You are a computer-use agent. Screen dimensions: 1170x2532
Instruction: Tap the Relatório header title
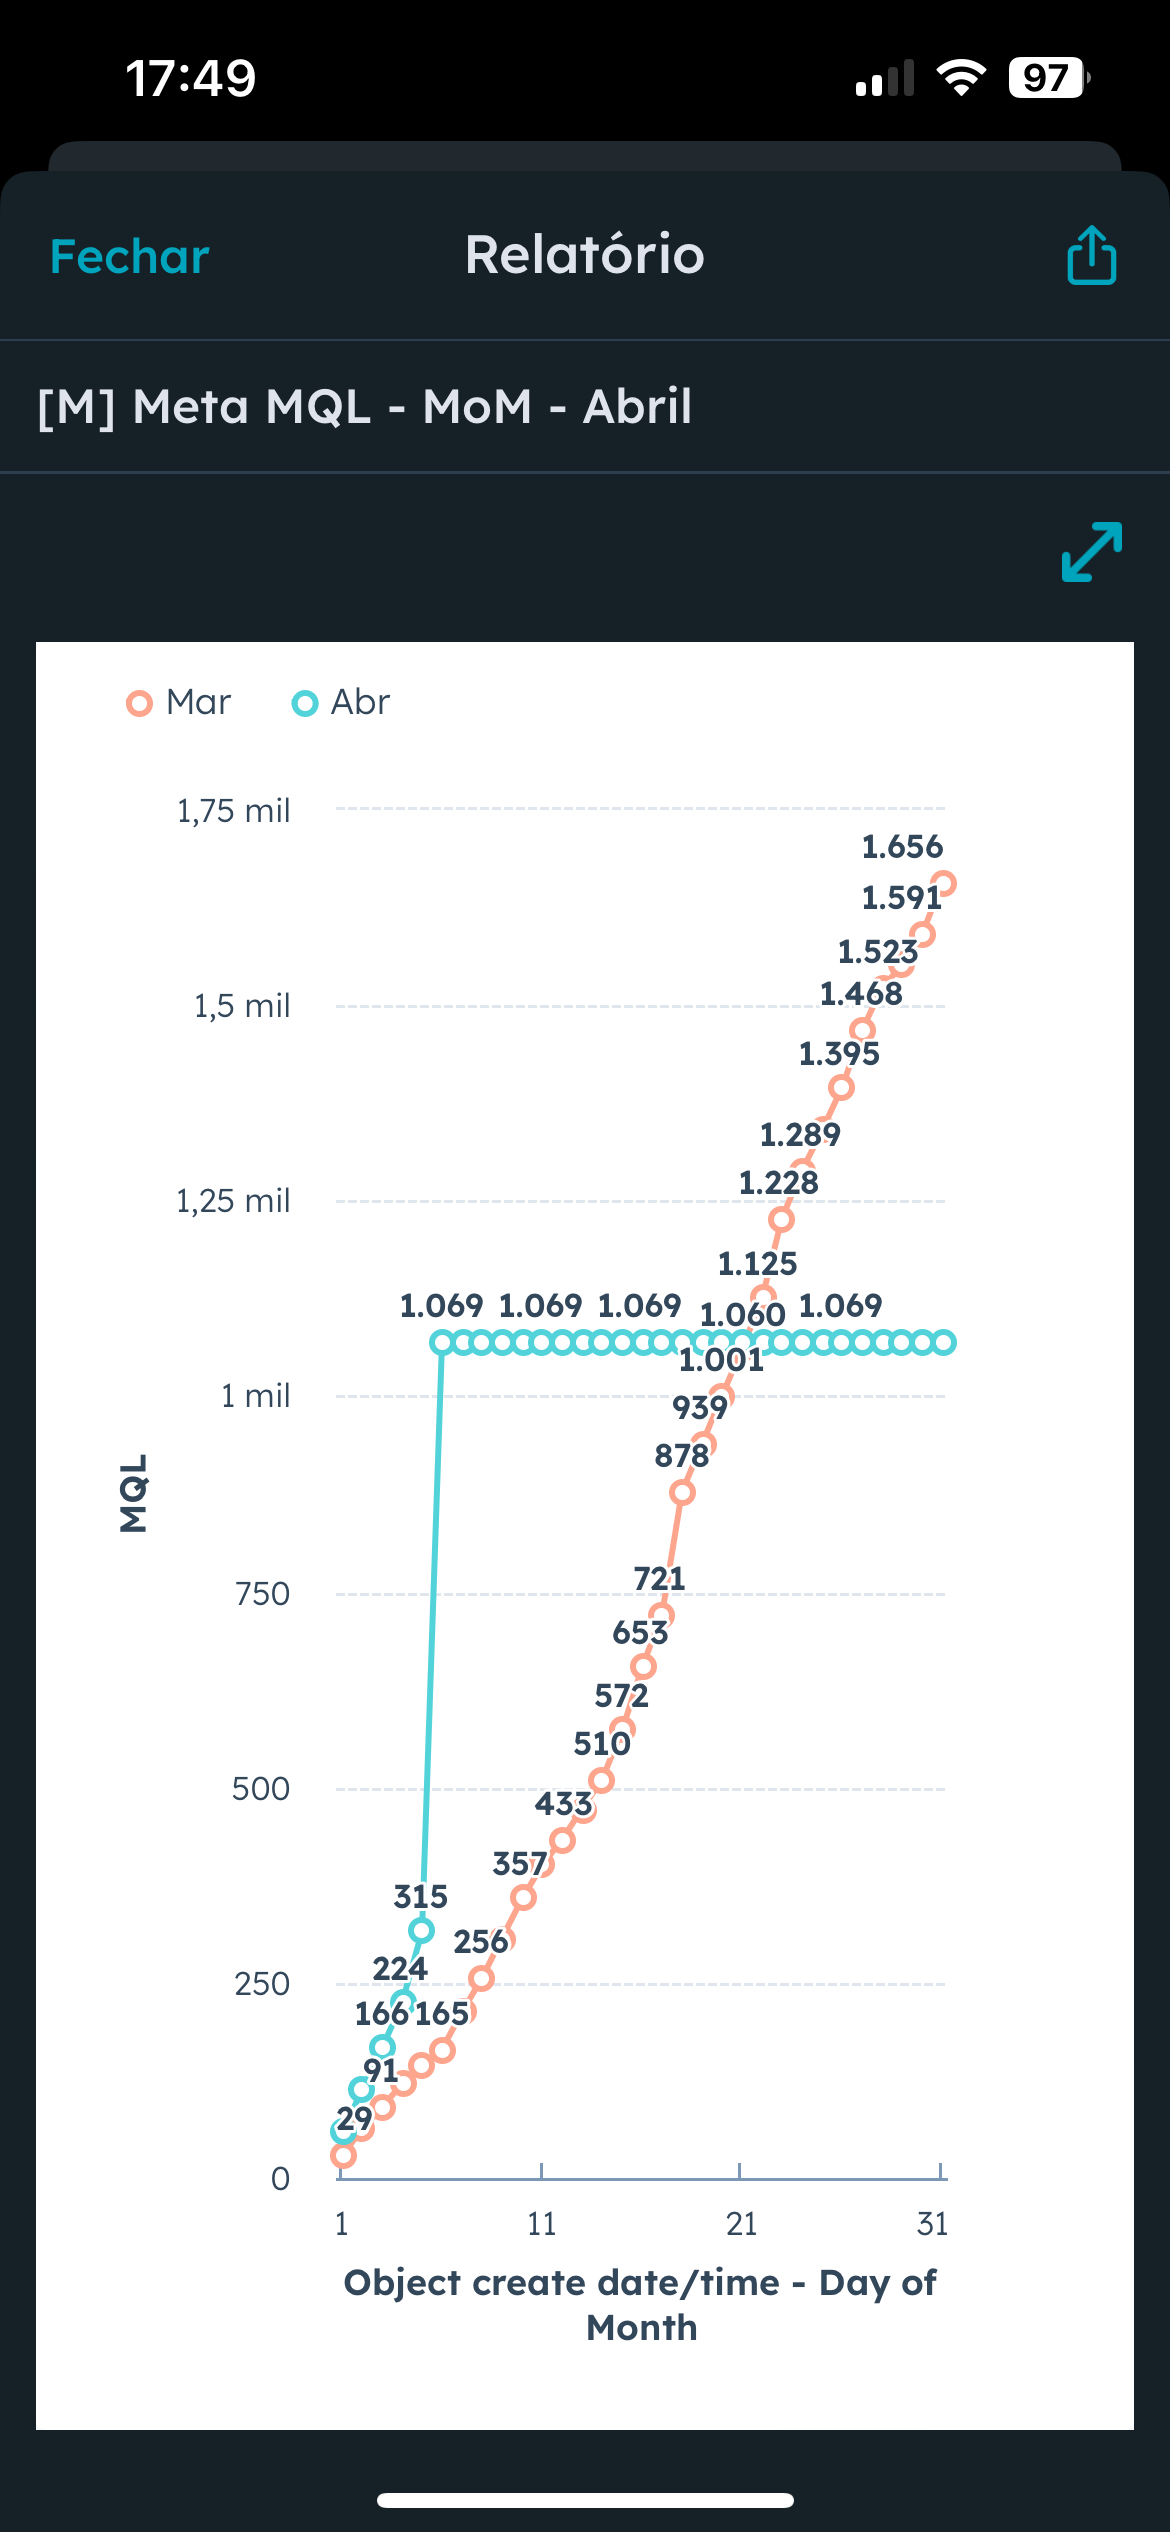[x=585, y=255]
